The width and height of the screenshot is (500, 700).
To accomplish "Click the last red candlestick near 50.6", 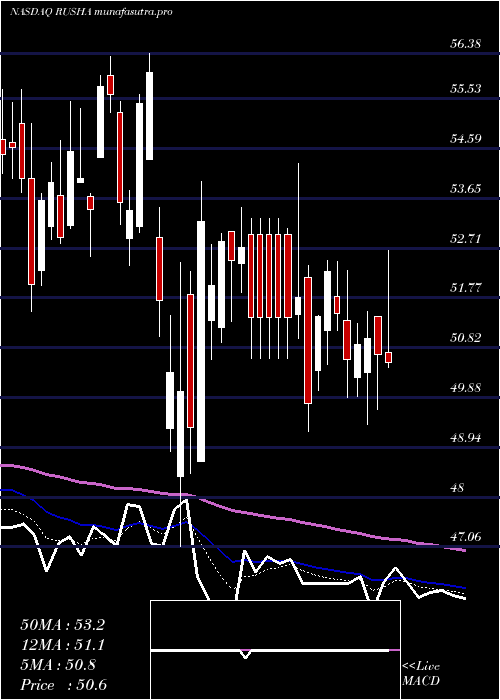I will point(388,357).
